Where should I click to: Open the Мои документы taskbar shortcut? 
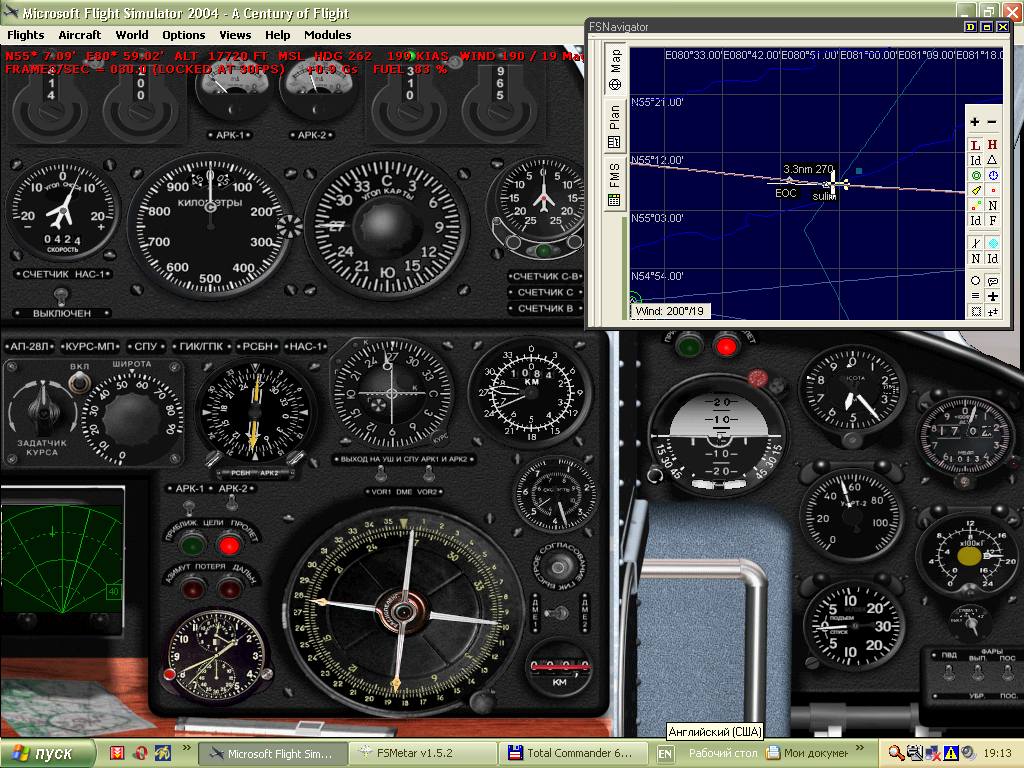point(808,753)
